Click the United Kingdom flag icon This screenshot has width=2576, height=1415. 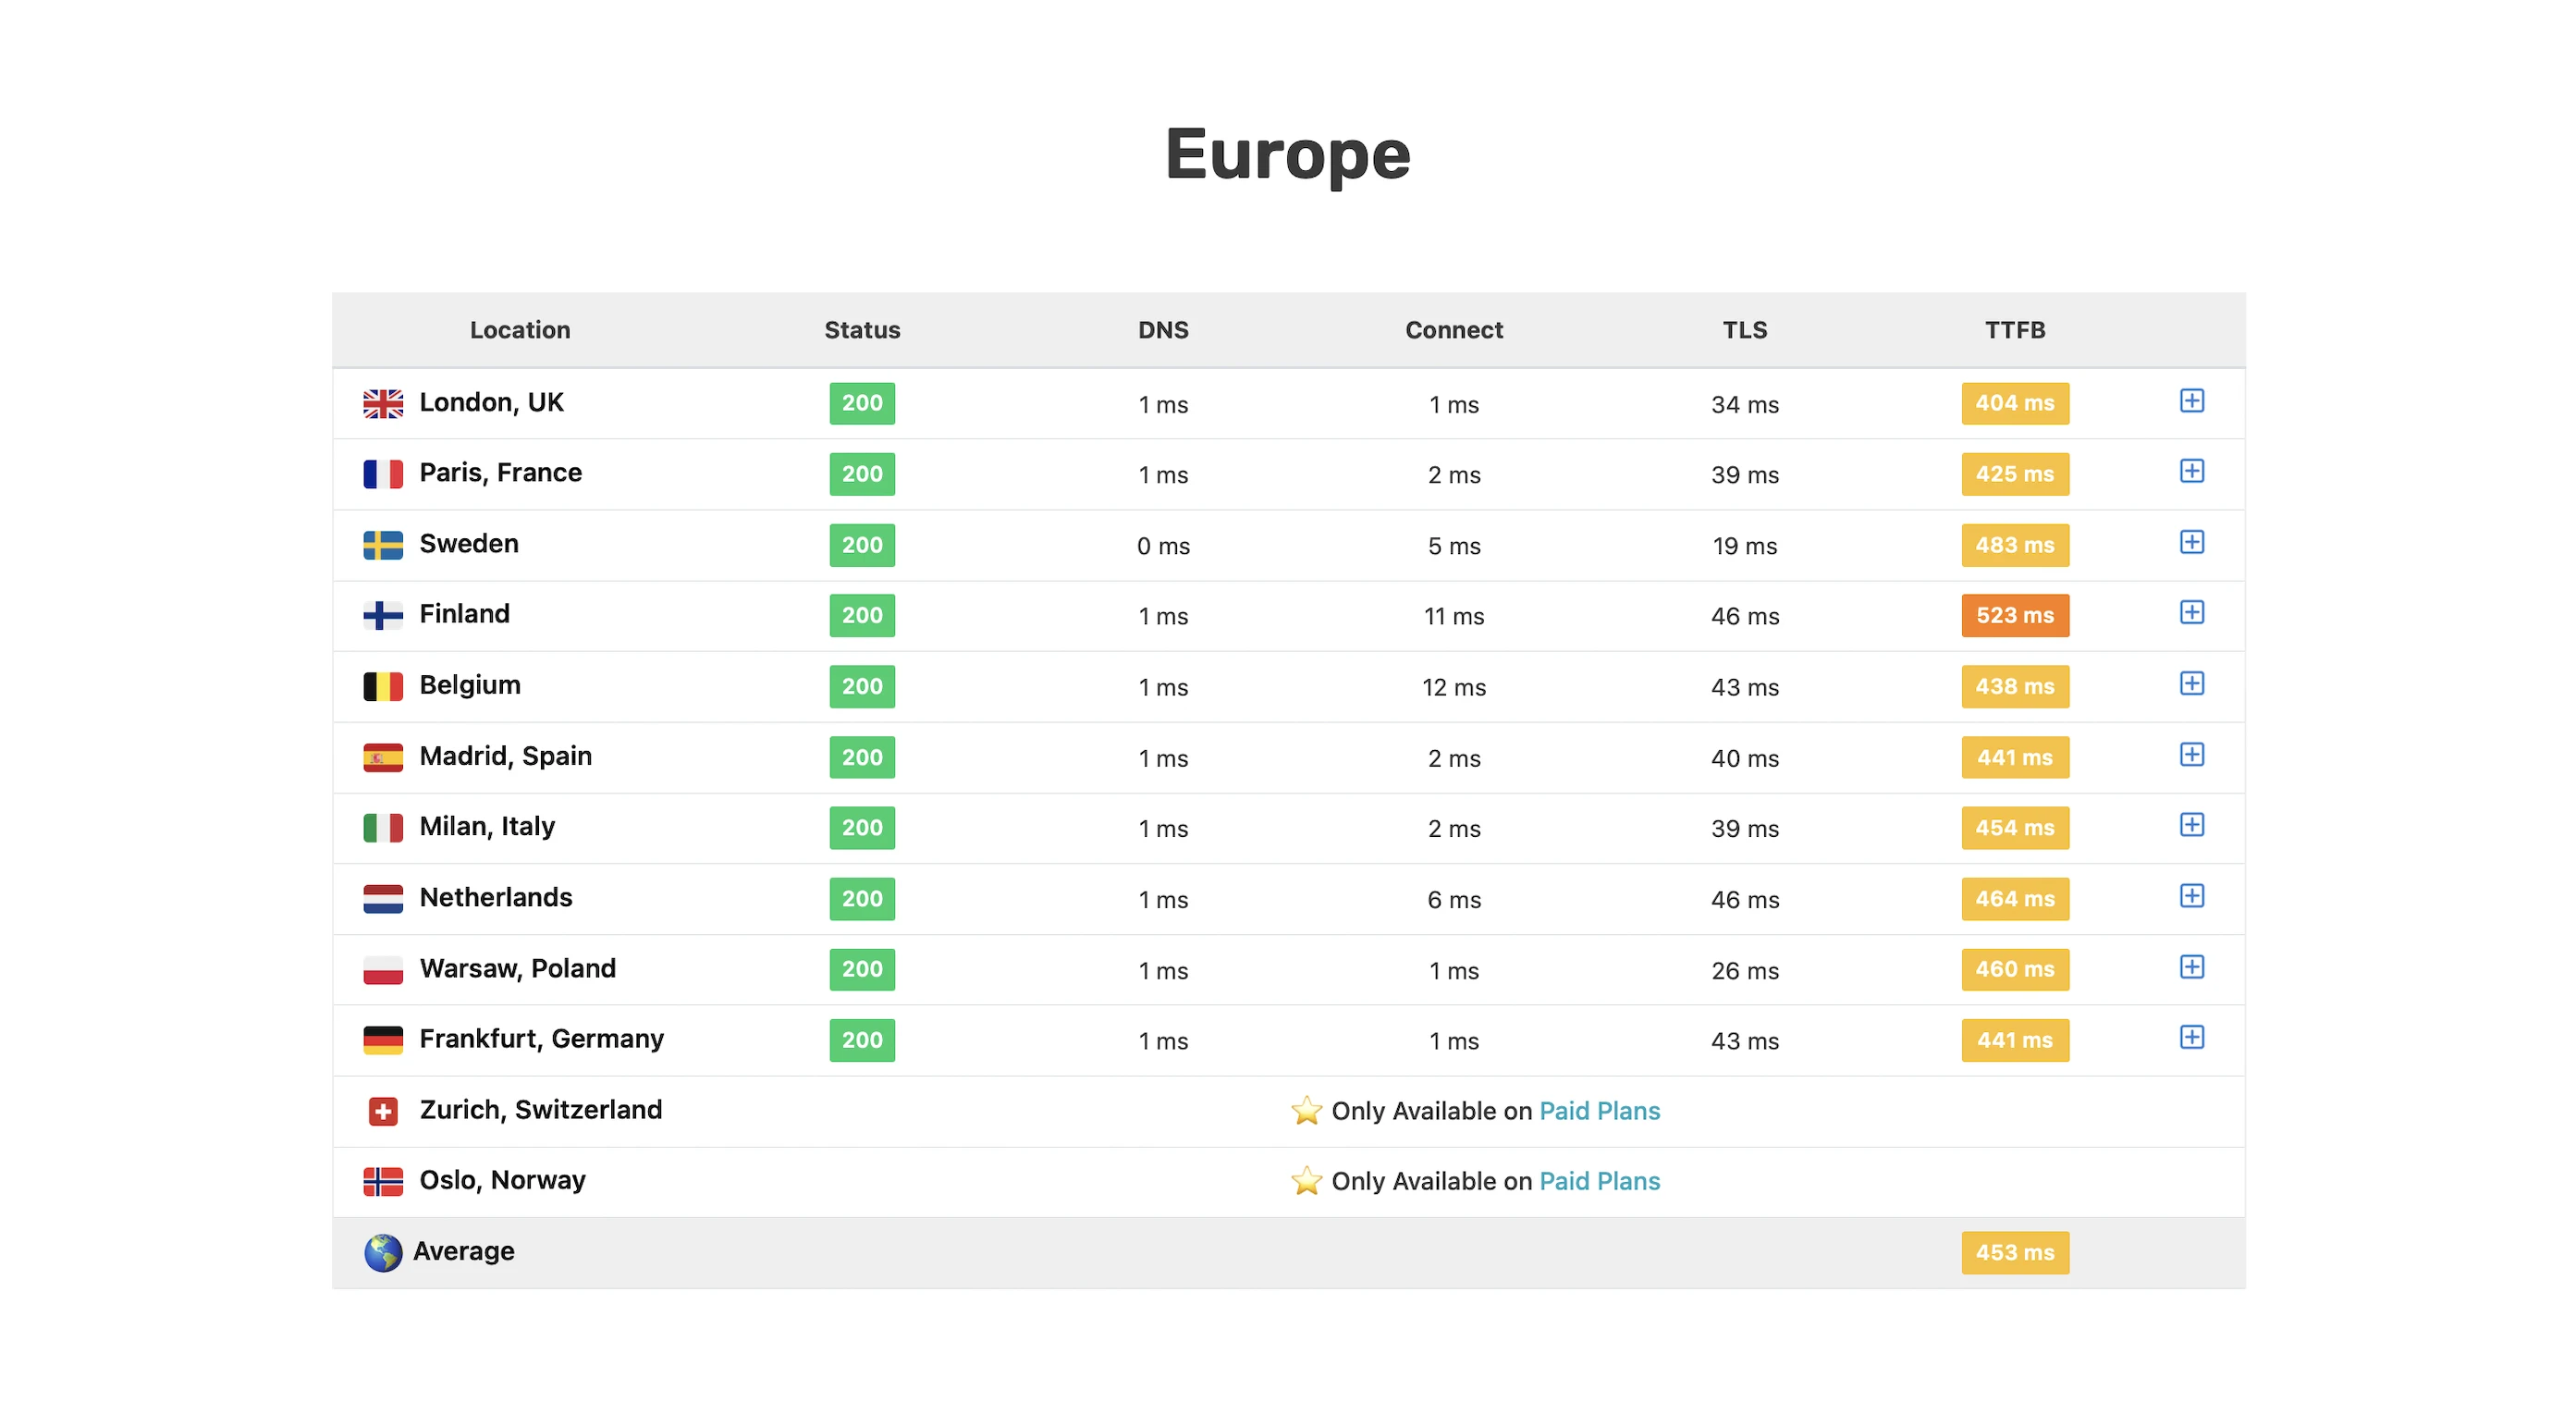tap(383, 403)
